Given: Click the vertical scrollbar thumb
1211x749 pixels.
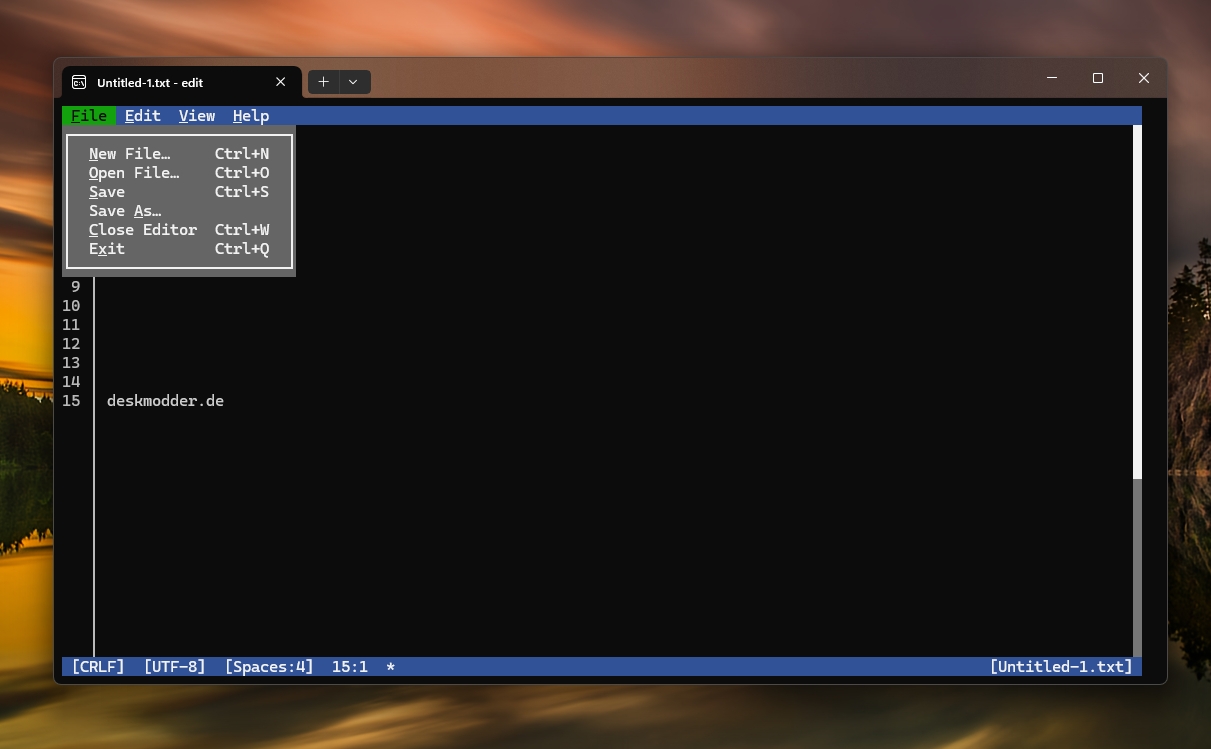Looking at the screenshot, I should [x=1137, y=301].
